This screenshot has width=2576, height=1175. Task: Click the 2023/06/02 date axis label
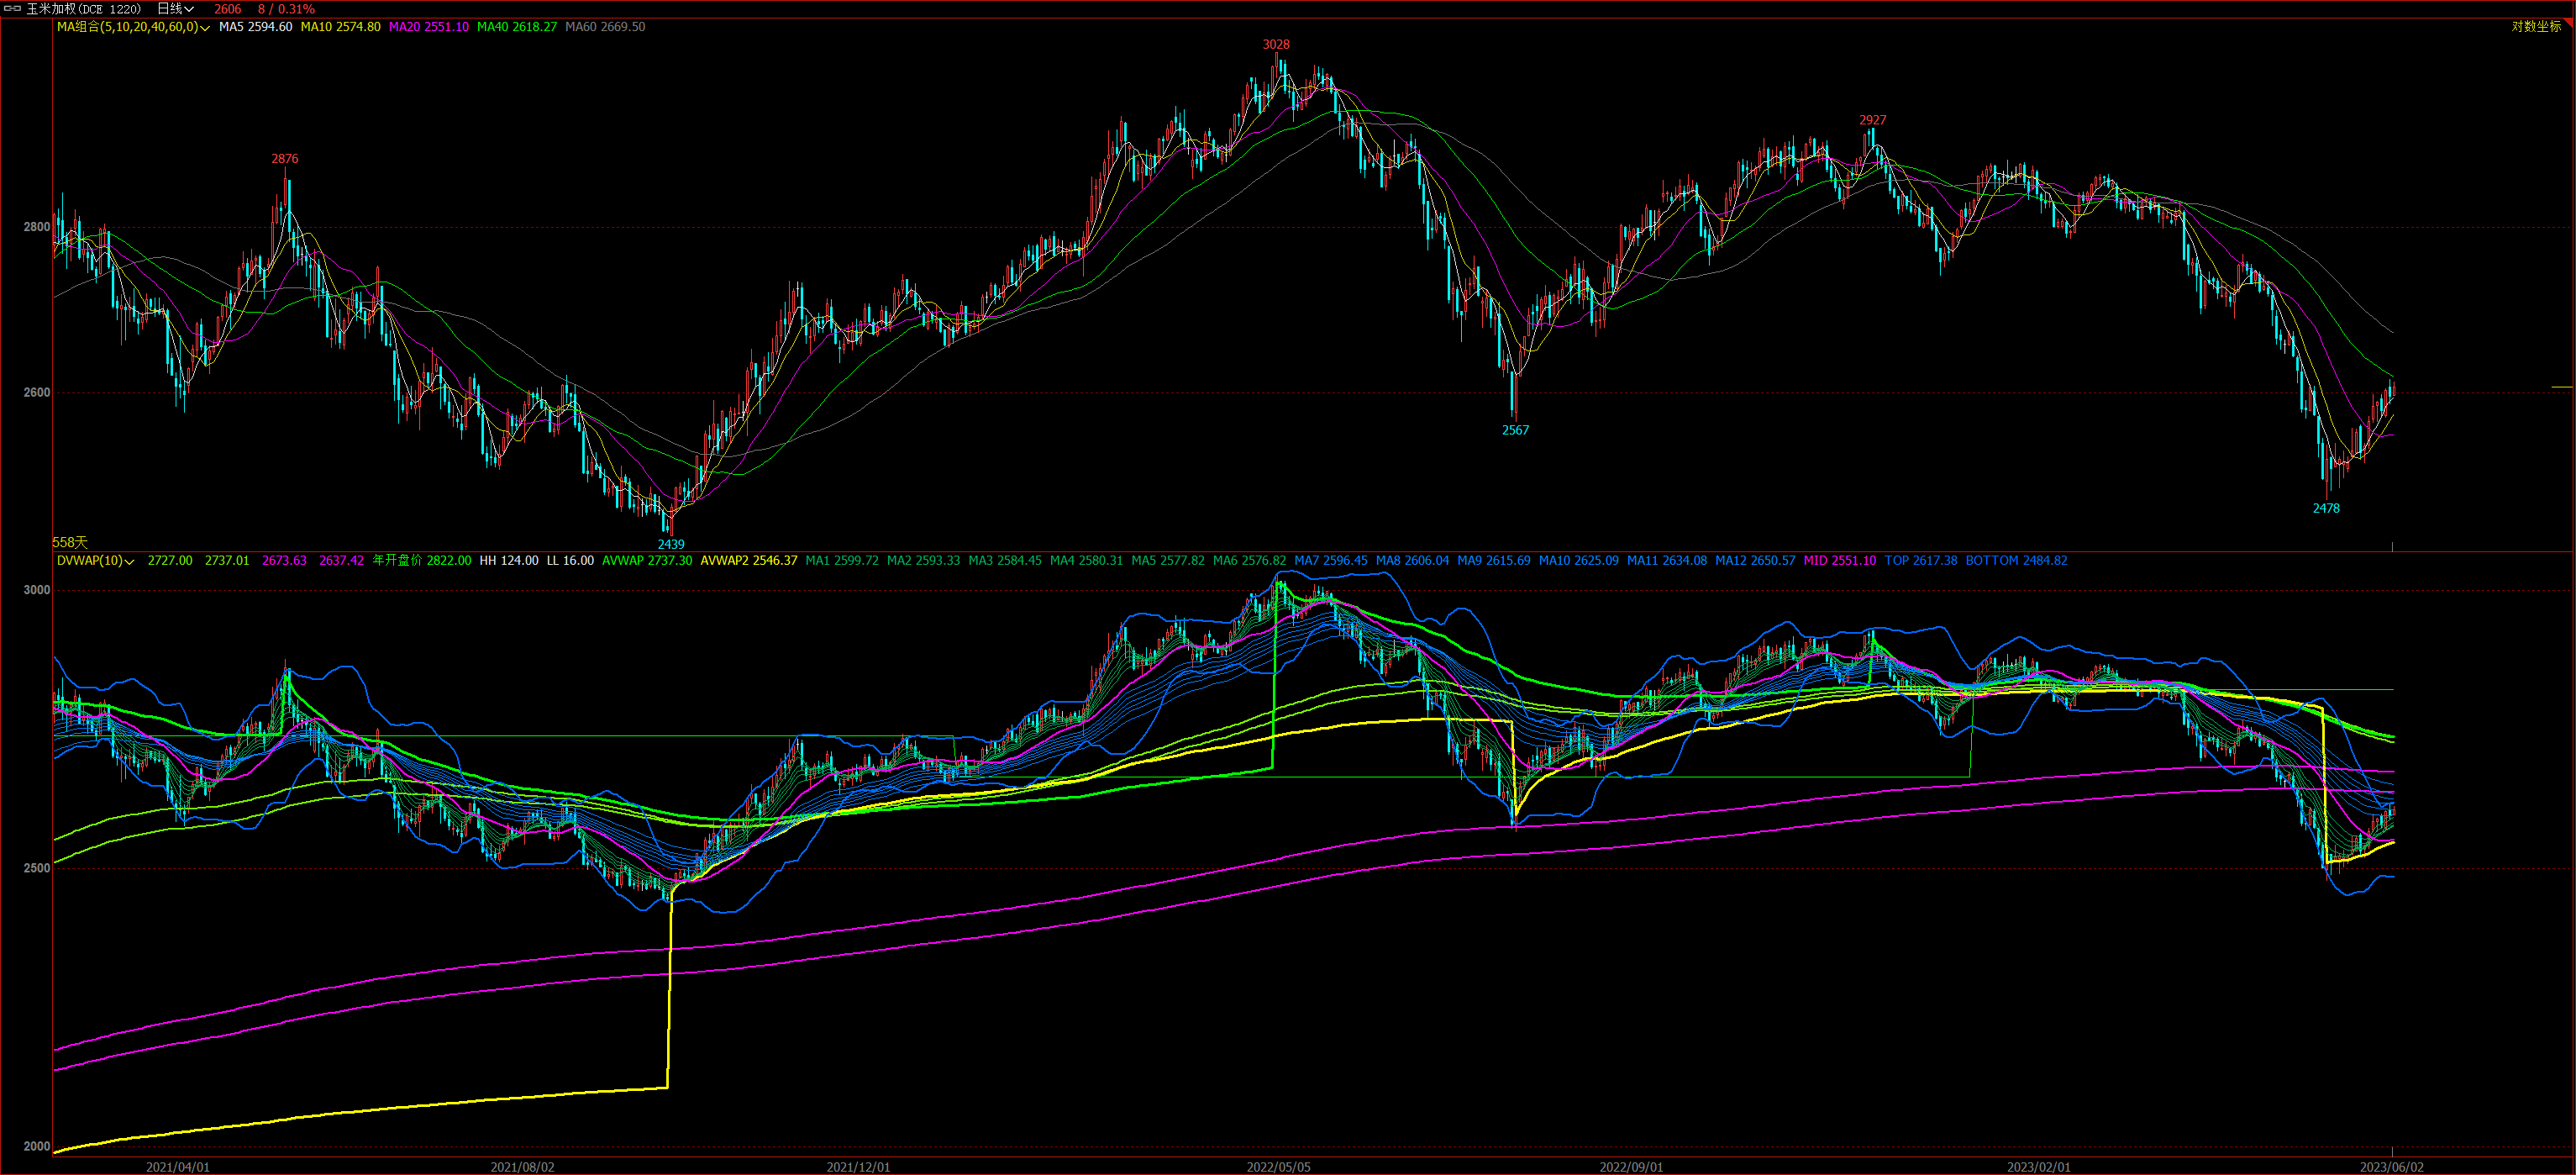2391,1167
